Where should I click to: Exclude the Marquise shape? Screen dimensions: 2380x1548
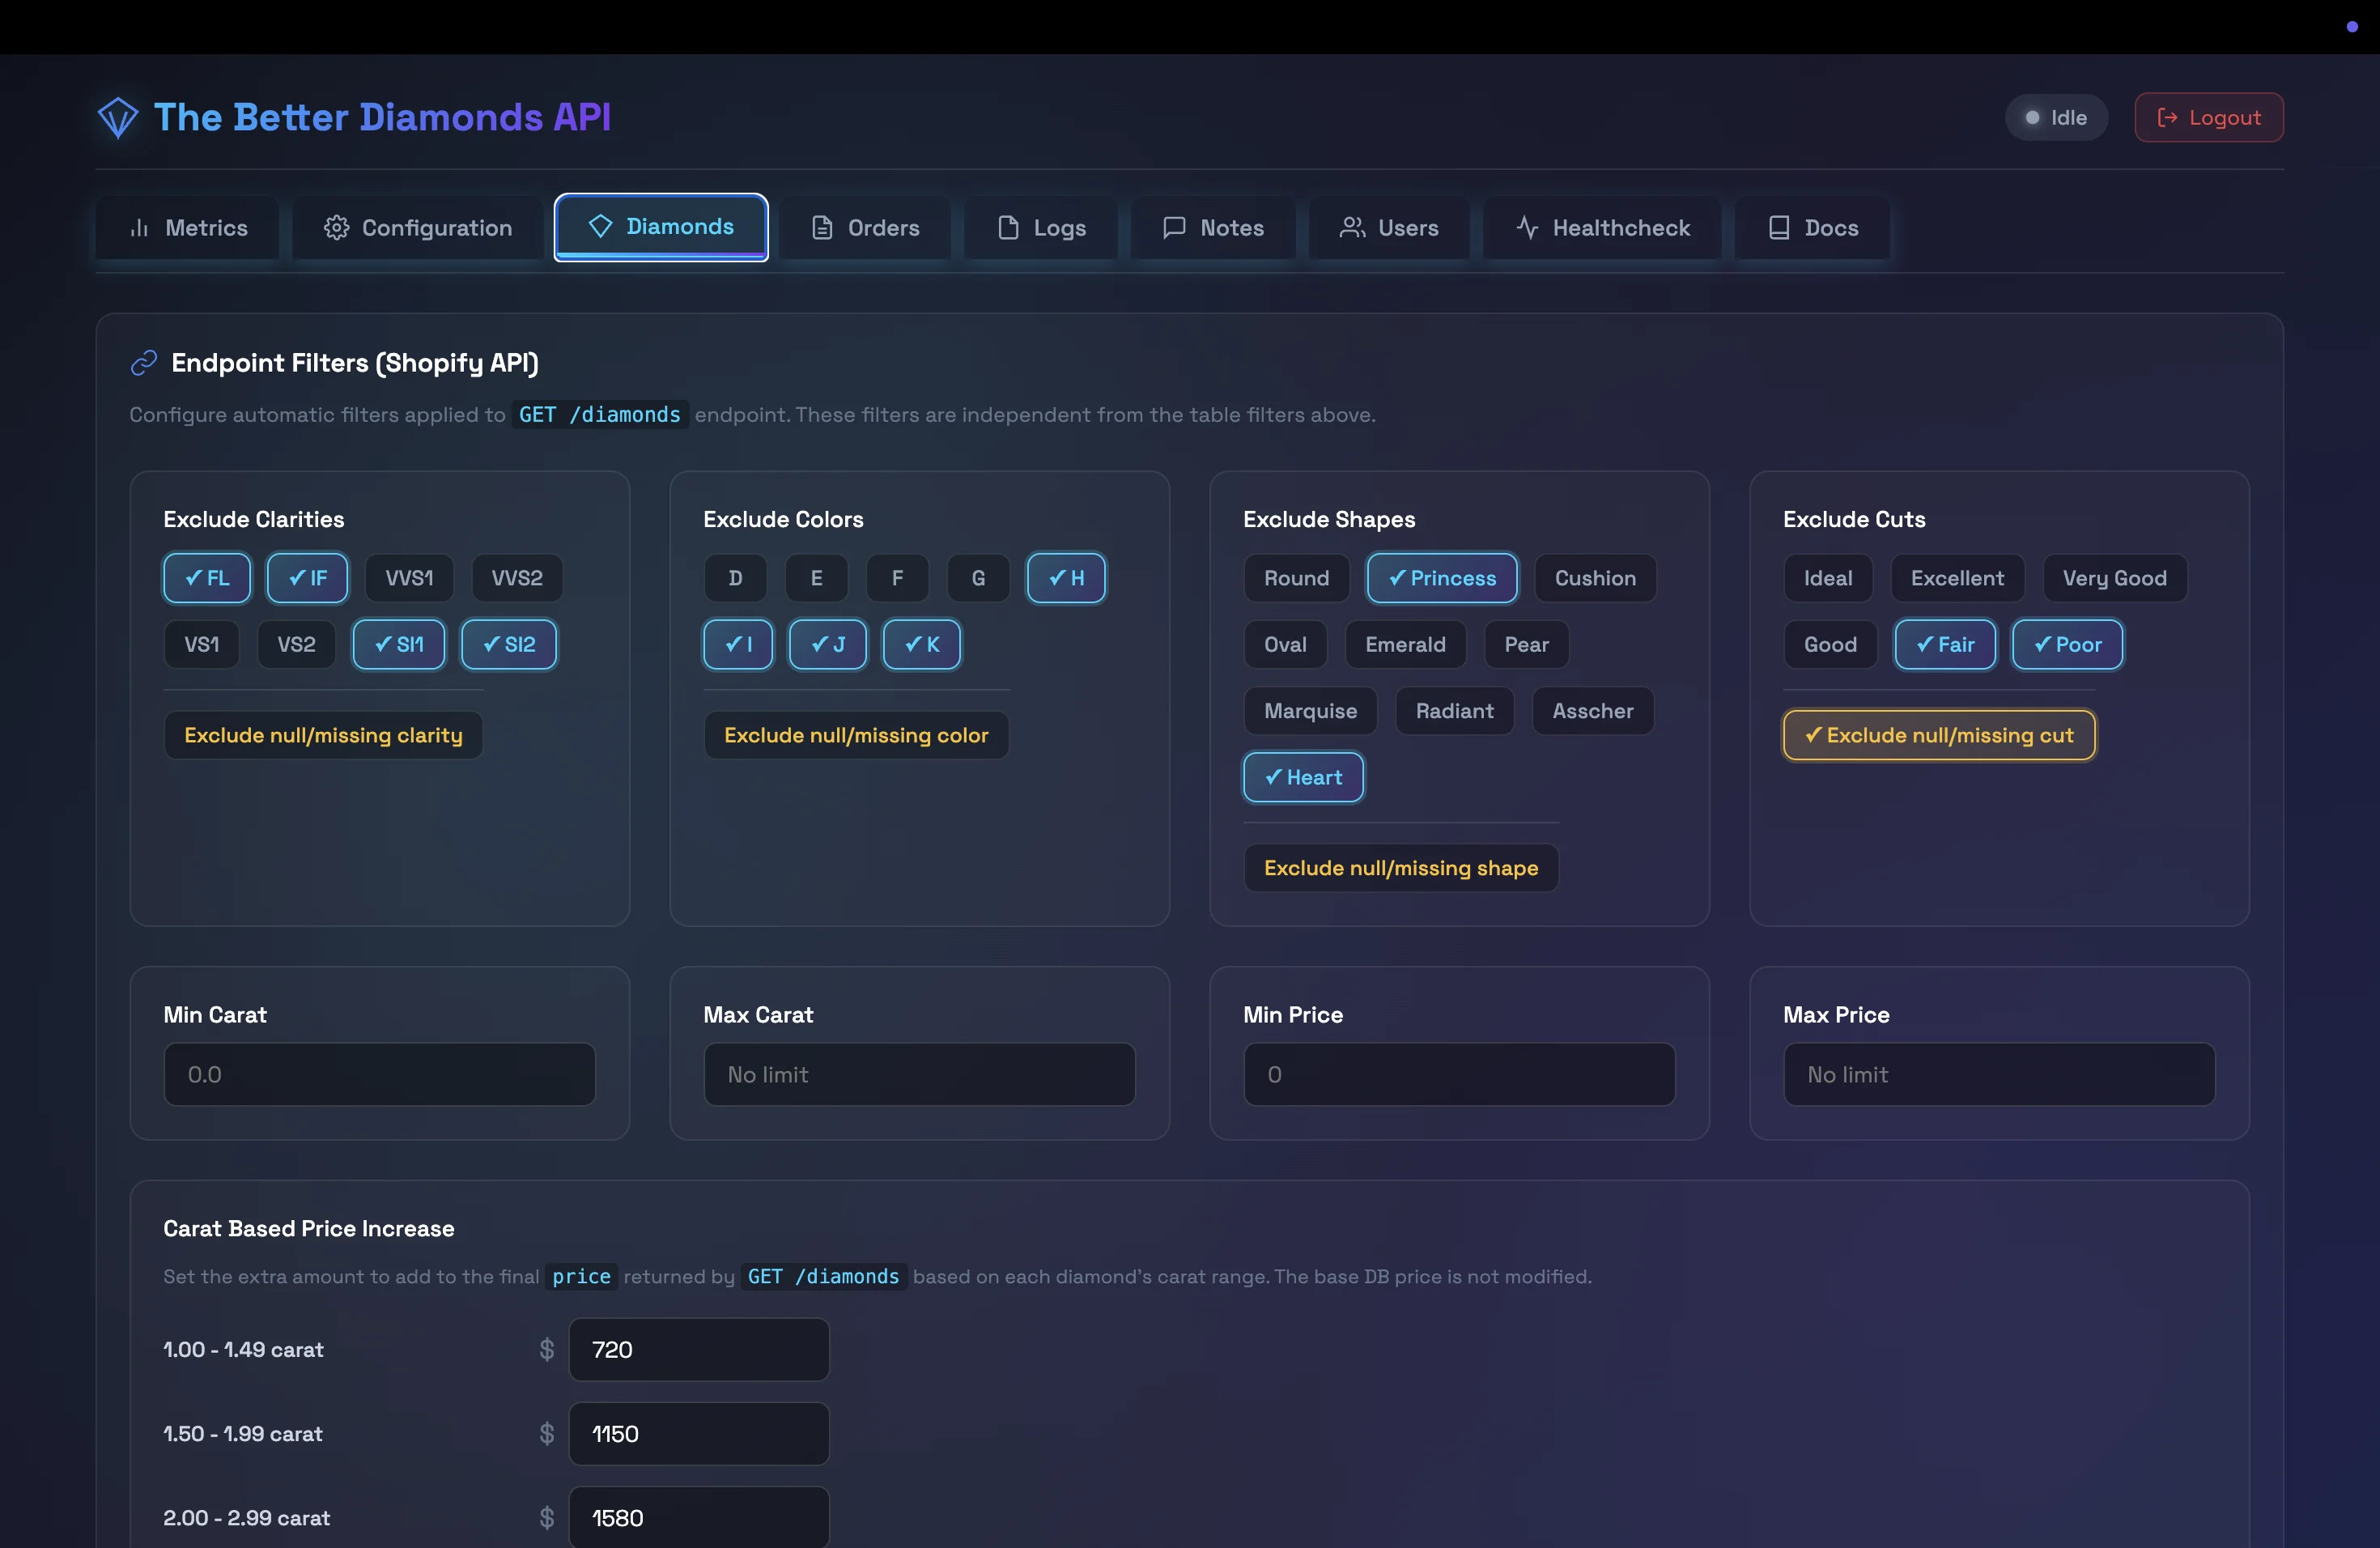click(x=1310, y=711)
